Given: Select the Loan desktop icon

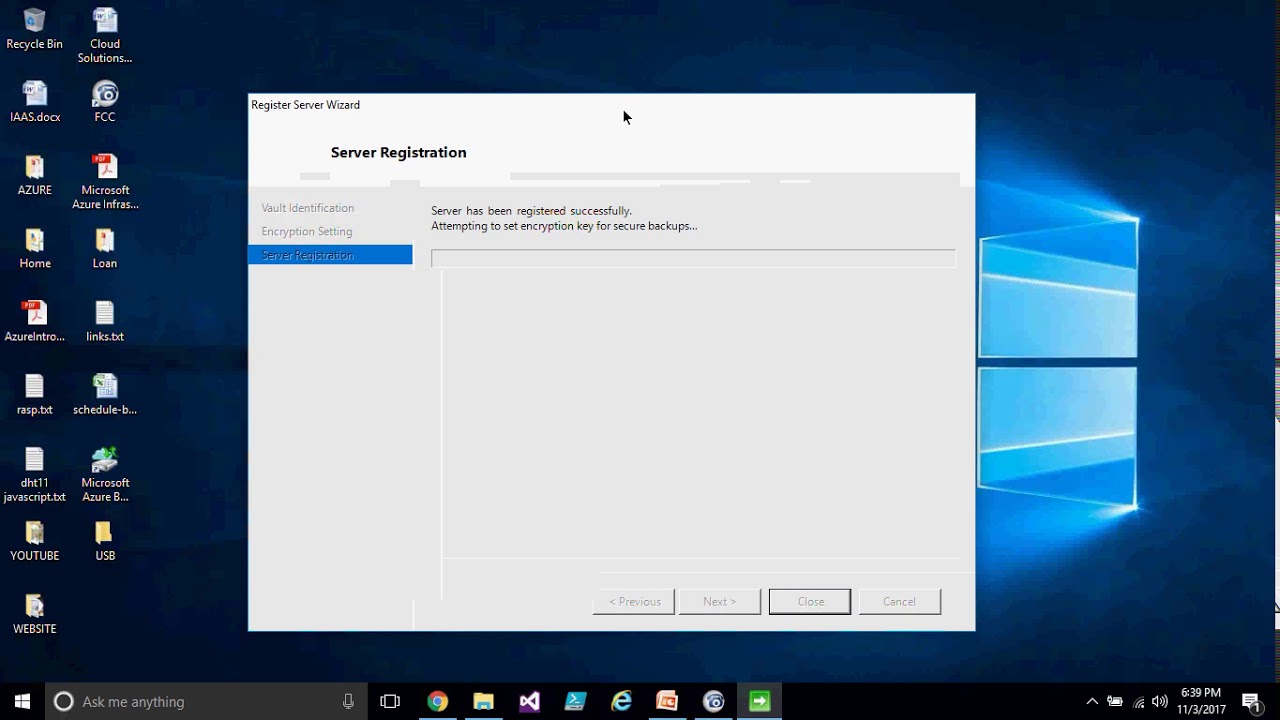Looking at the screenshot, I should coord(105,247).
